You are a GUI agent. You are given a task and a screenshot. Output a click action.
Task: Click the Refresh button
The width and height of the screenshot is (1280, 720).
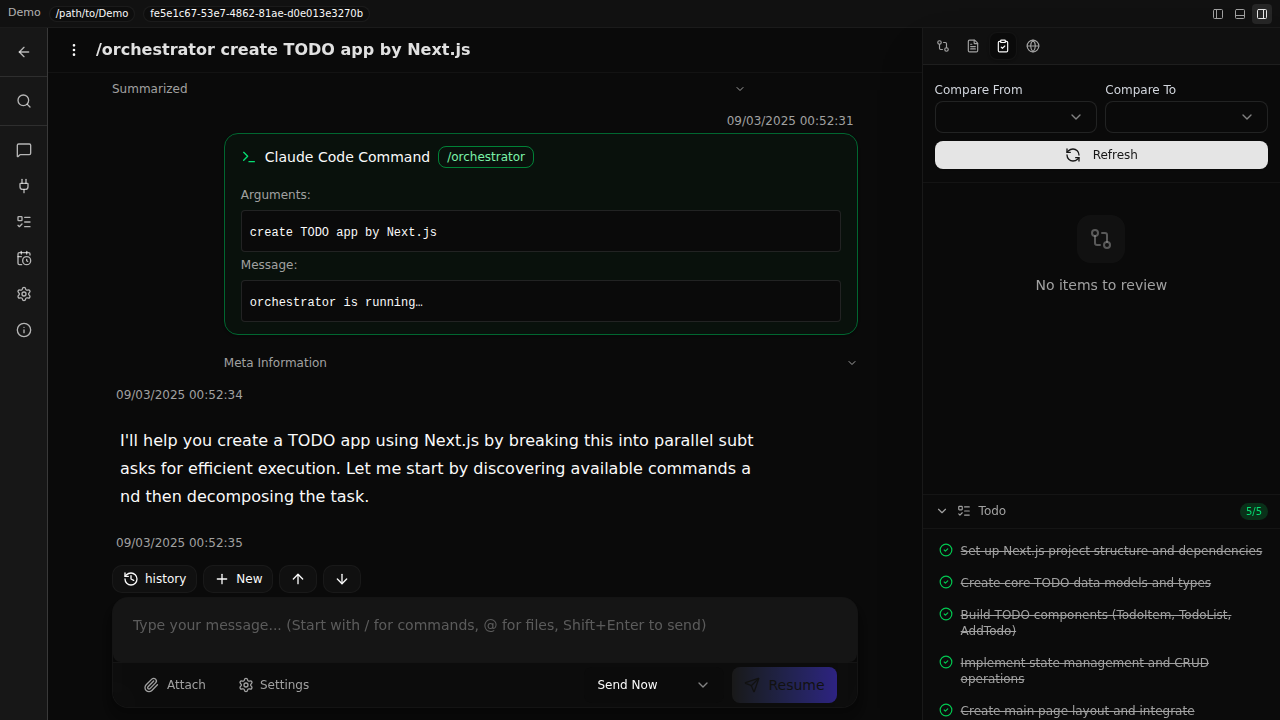pos(1101,155)
